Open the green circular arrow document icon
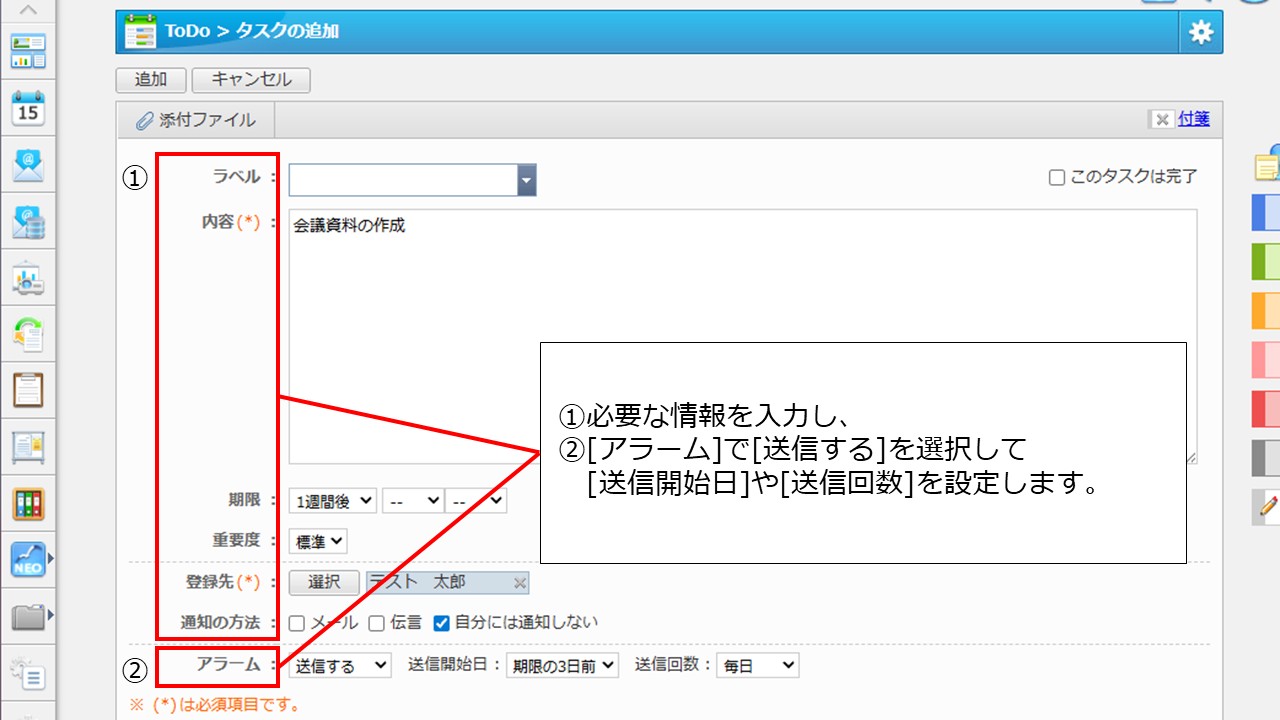This screenshot has height=720, width=1280. 28,334
